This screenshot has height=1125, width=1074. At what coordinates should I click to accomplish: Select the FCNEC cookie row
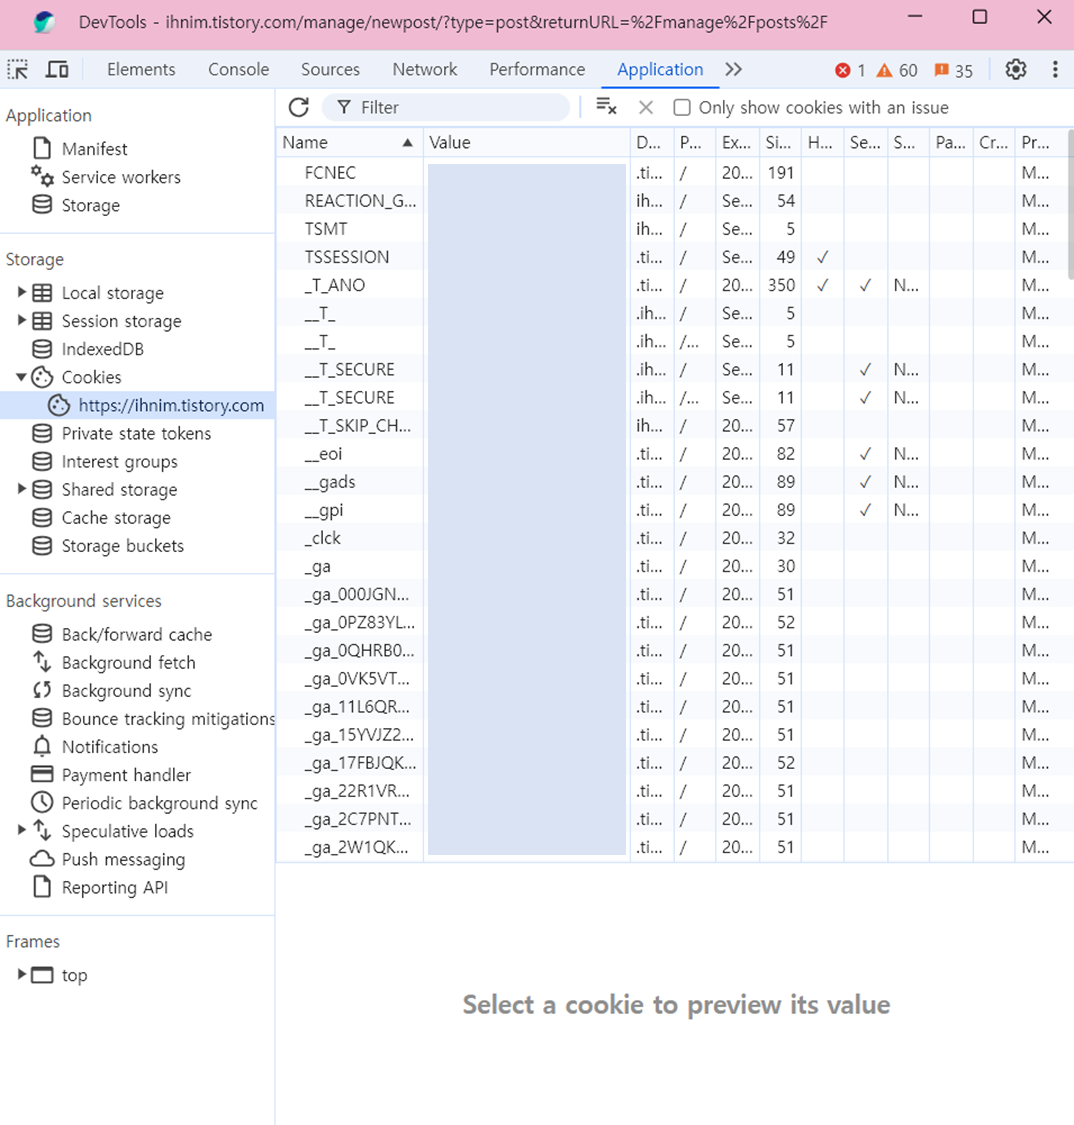tap(672, 173)
